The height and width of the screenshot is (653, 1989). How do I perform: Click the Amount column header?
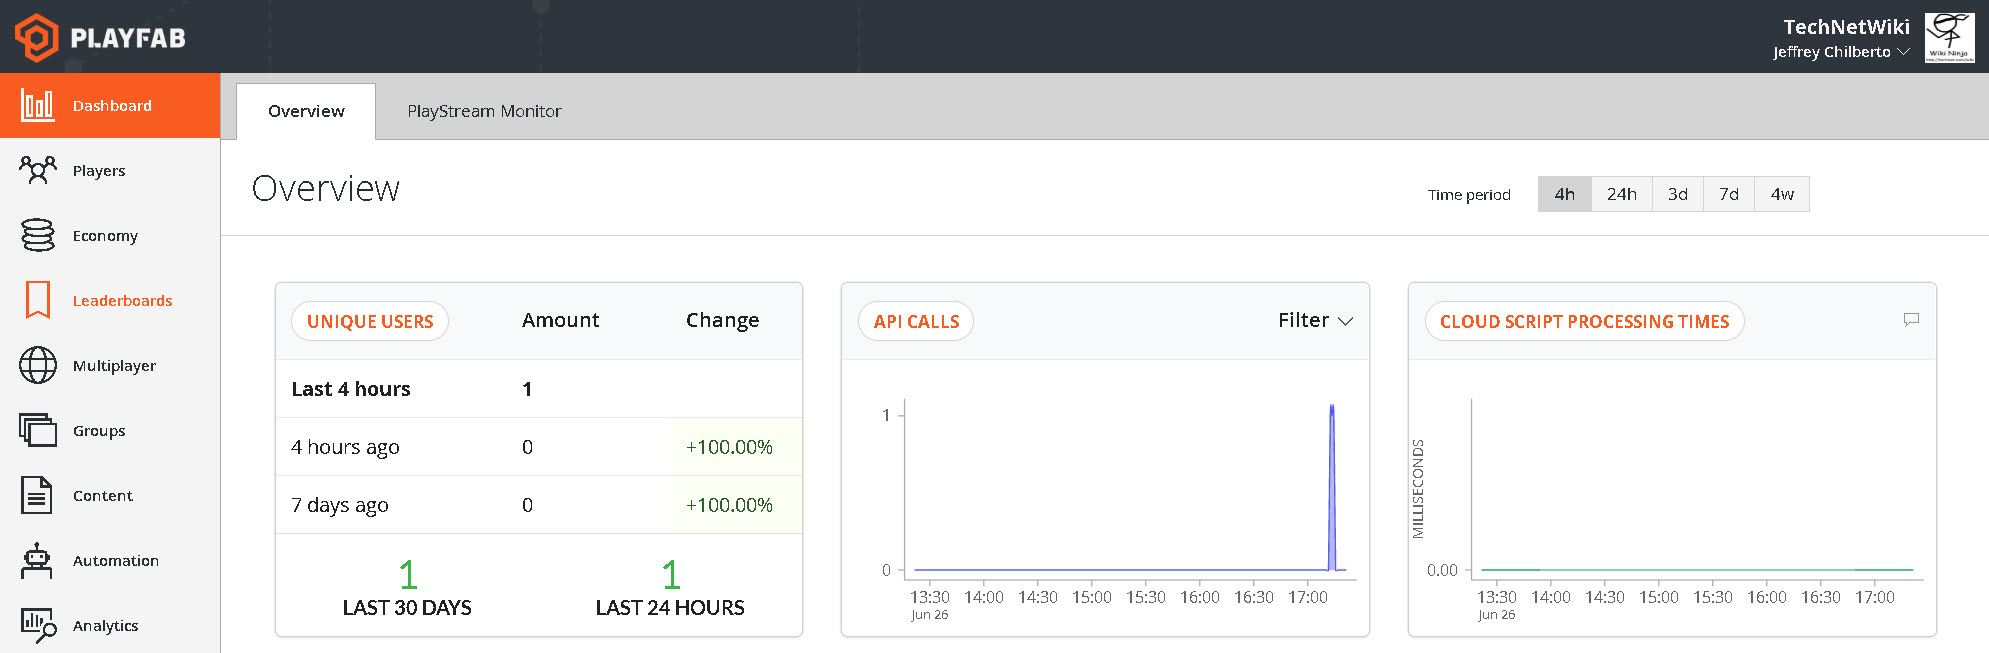coord(560,320)
